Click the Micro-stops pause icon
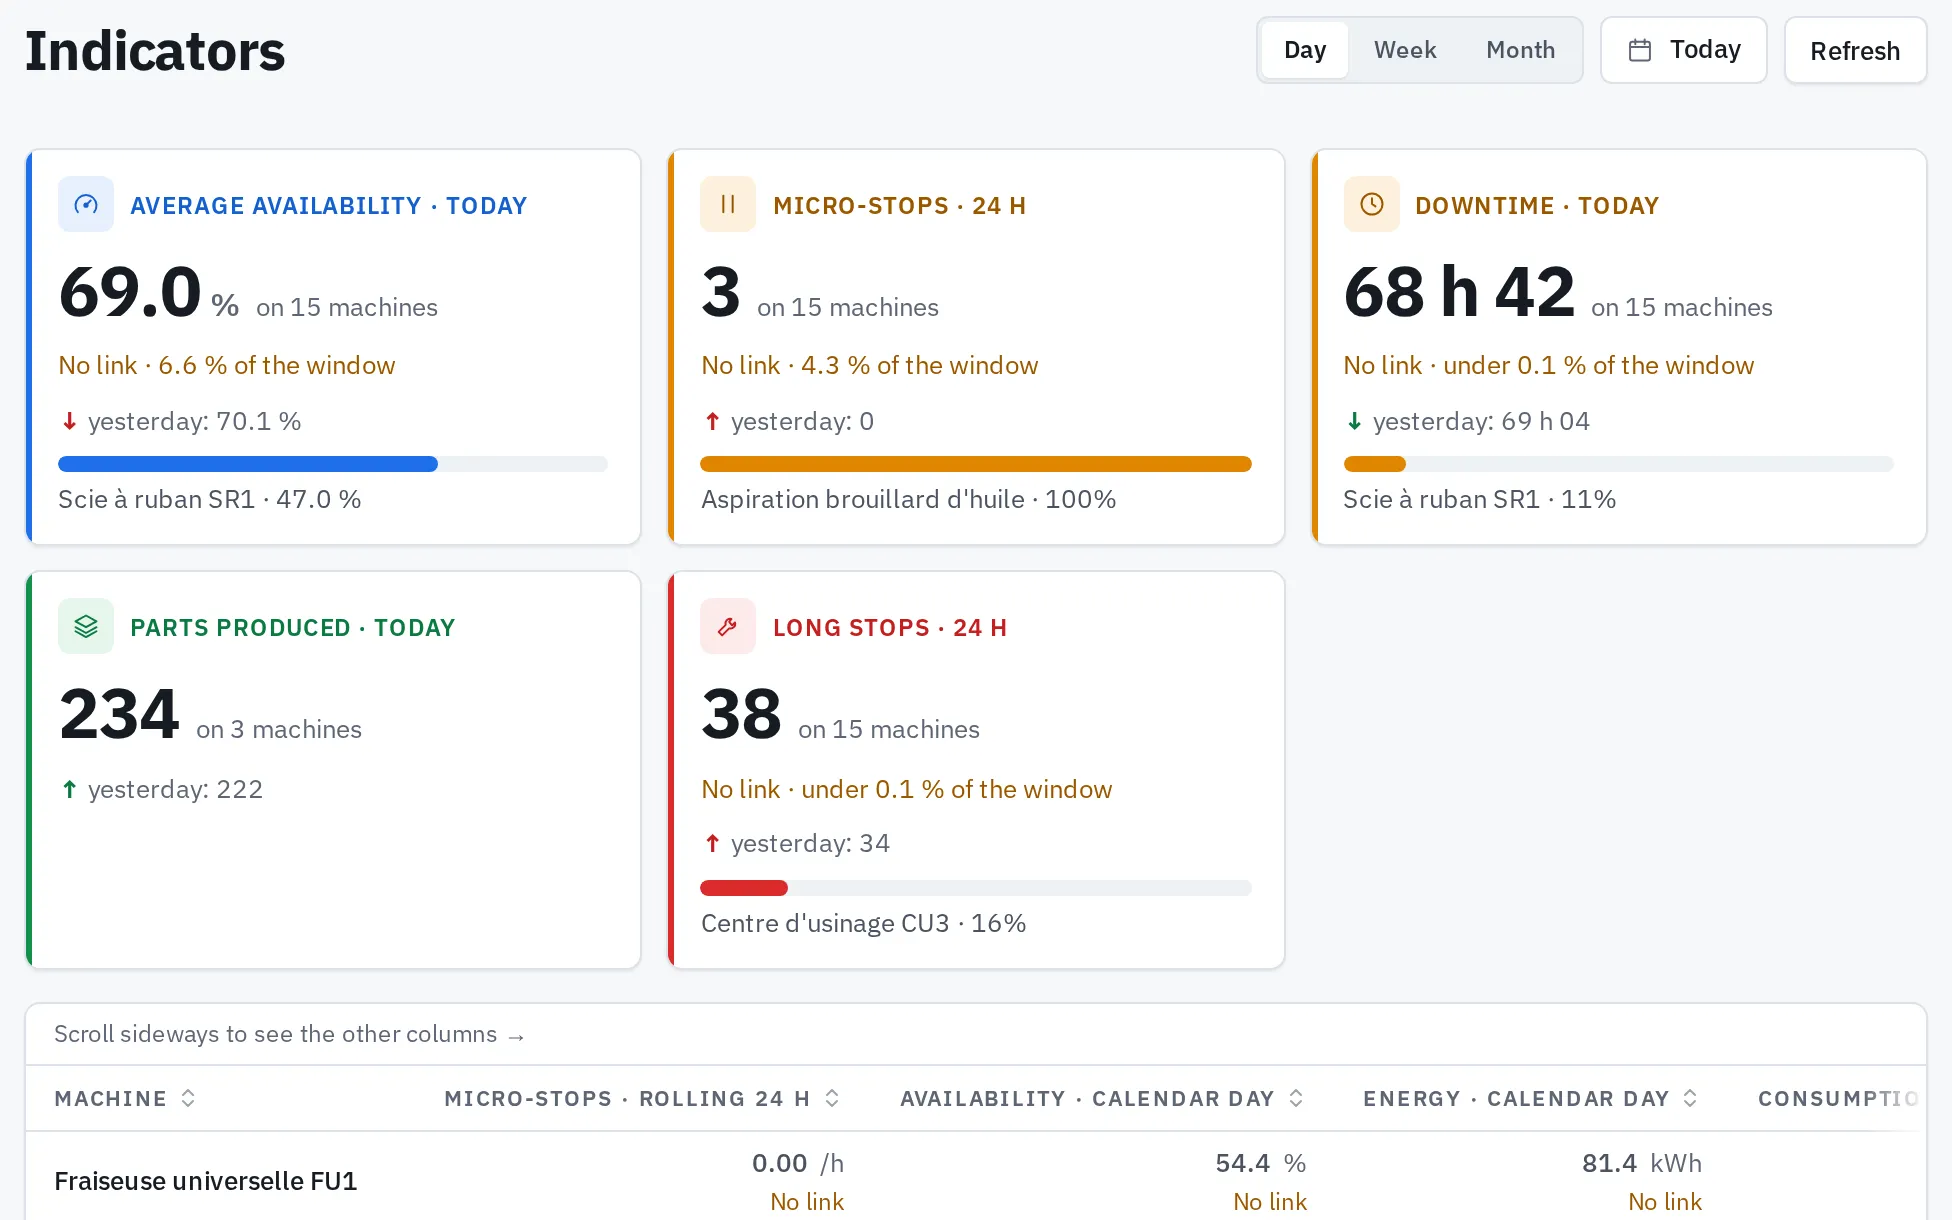 (x=728, y=204)
